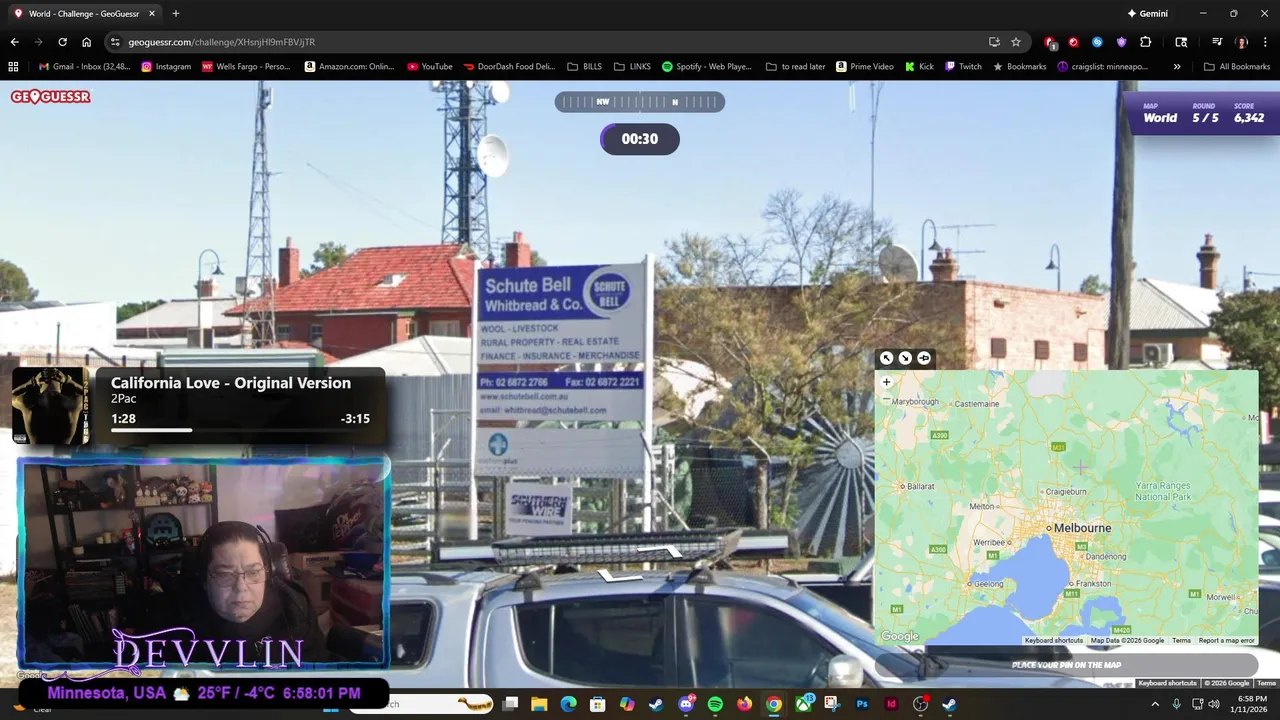
Task: Open the media controls icon in Chrome
Action: point(1217,42)
